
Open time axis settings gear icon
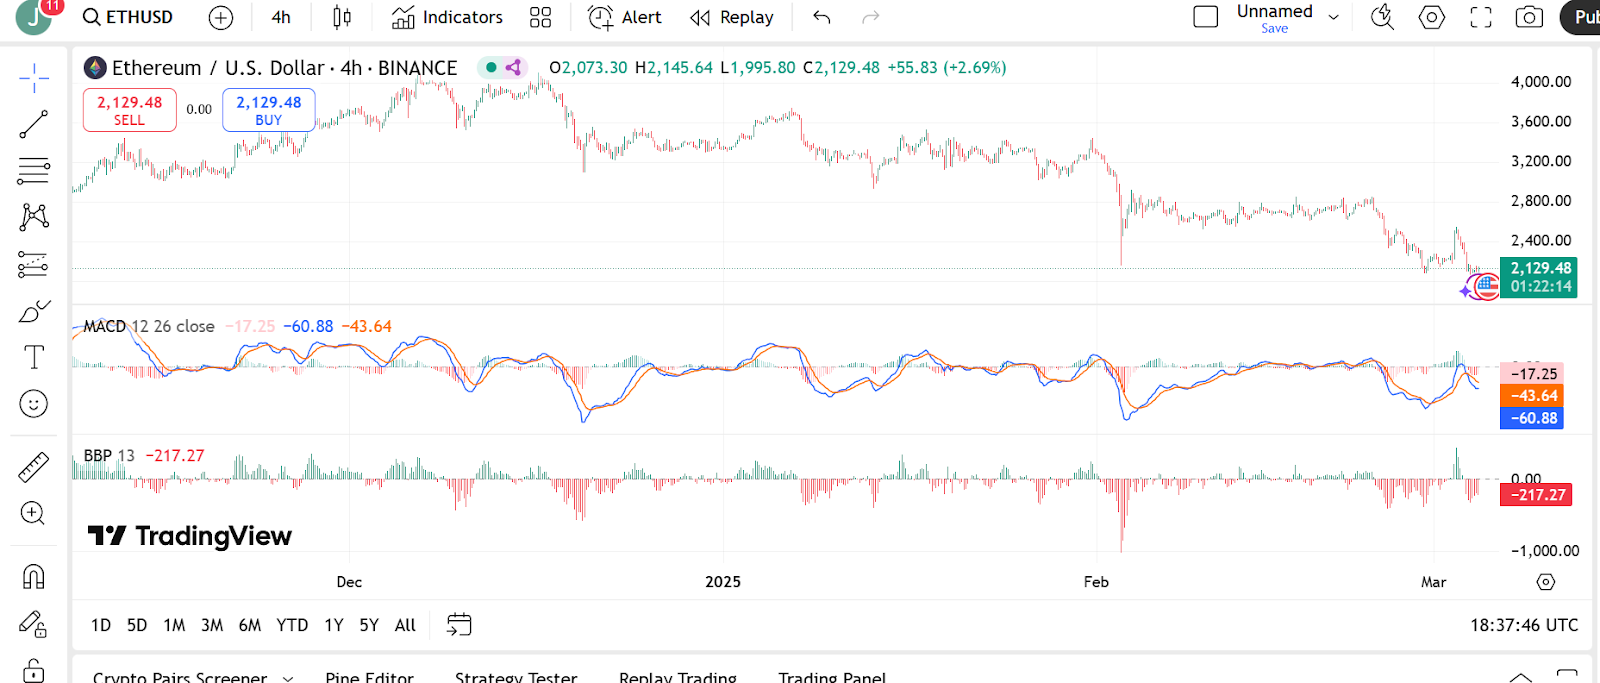coord(1546,582)
